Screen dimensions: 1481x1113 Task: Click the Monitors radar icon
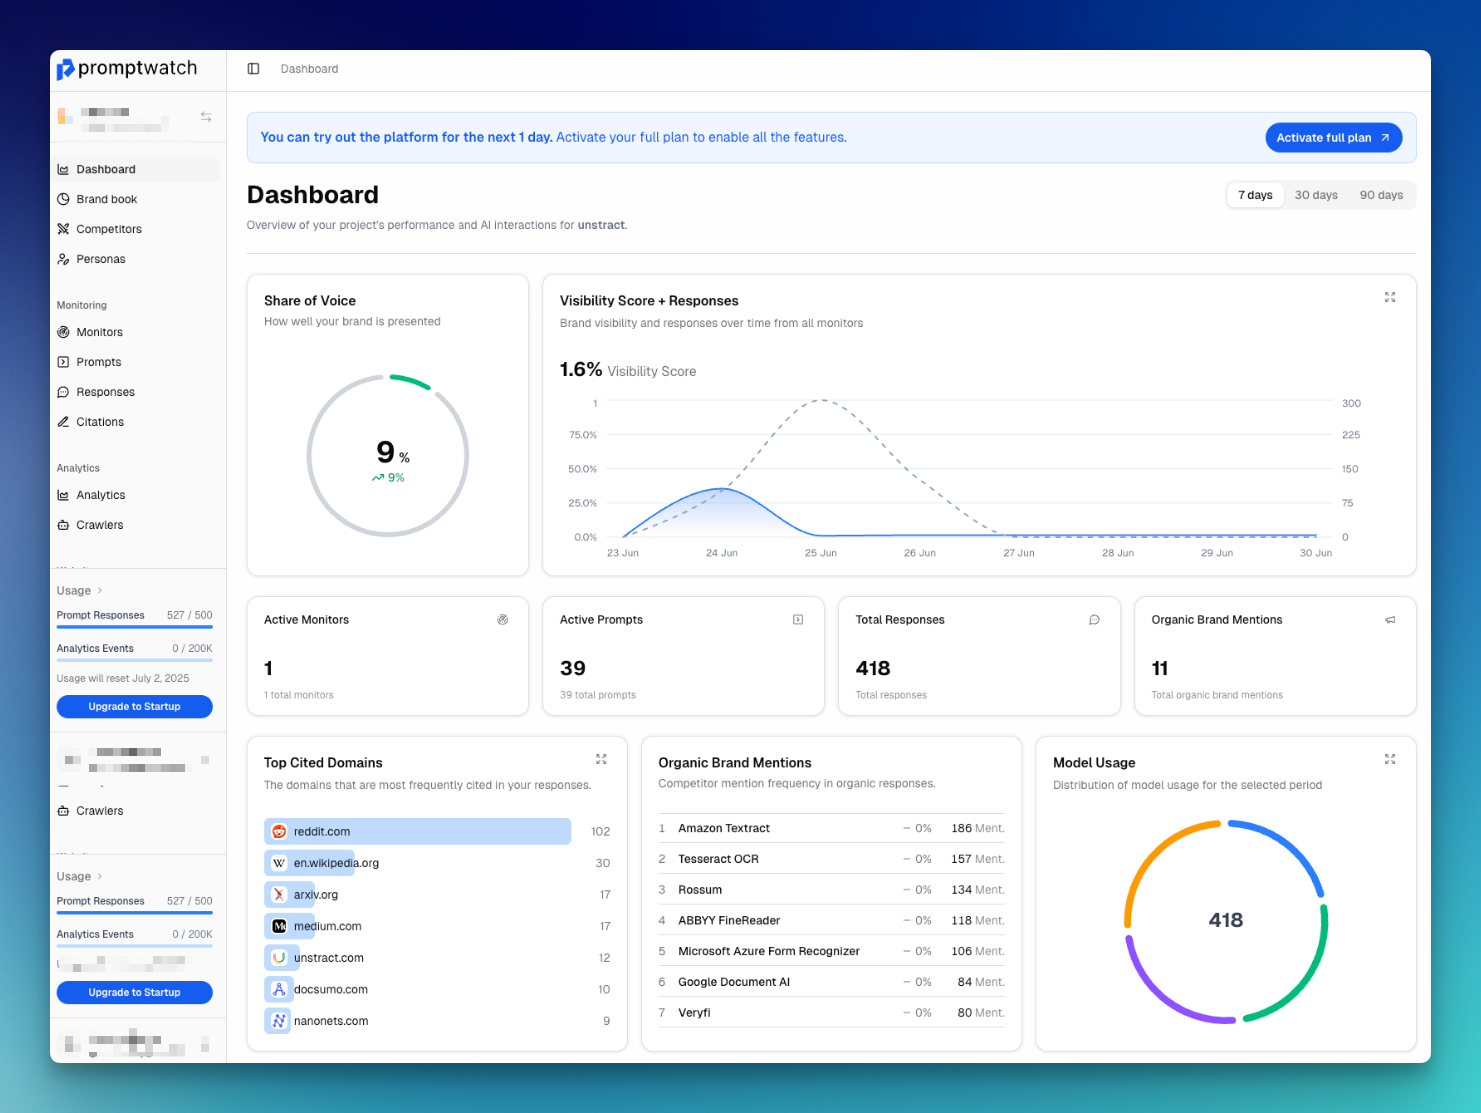point(63,332)
